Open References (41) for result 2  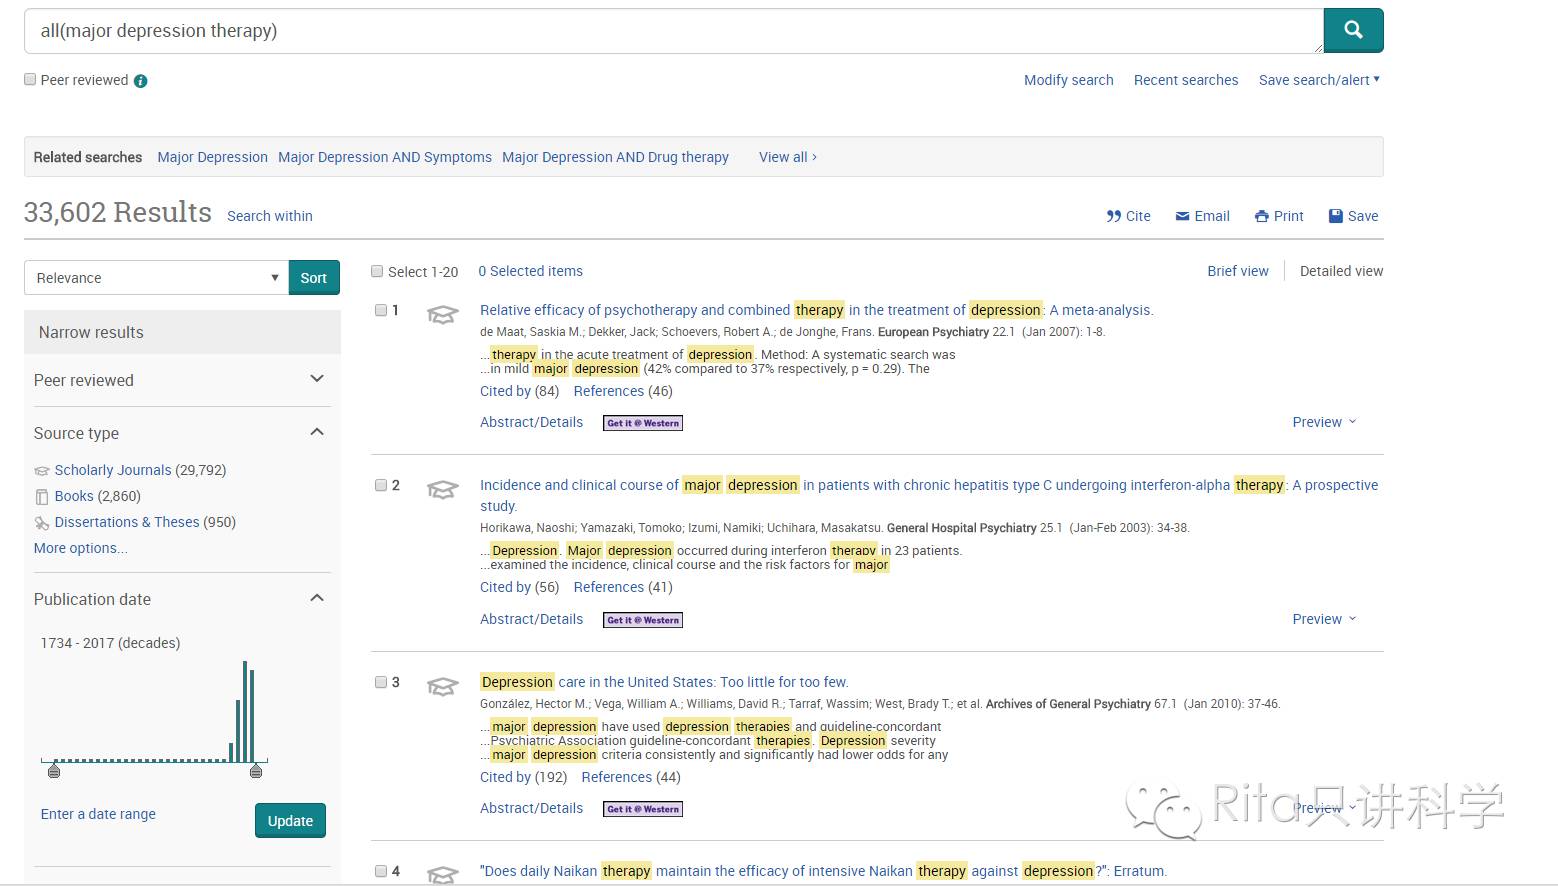coord(623,587)
